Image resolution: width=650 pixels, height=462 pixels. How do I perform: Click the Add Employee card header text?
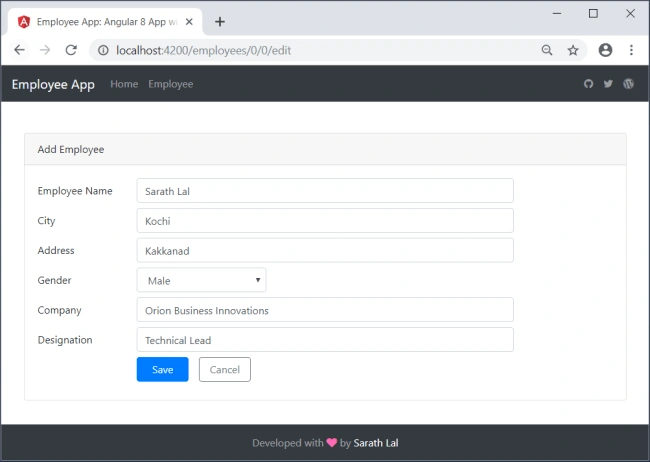(71, 149)
